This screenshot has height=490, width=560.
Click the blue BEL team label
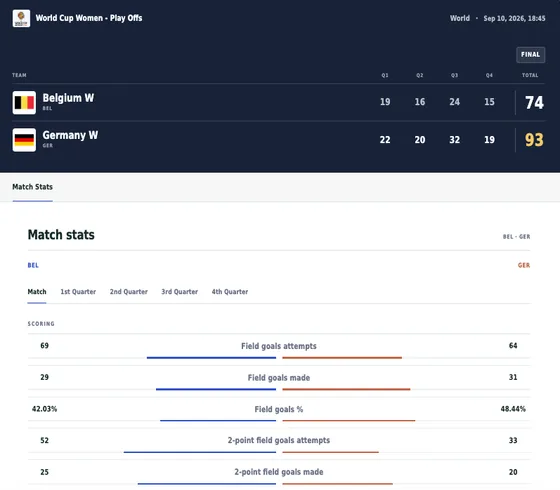33,265
